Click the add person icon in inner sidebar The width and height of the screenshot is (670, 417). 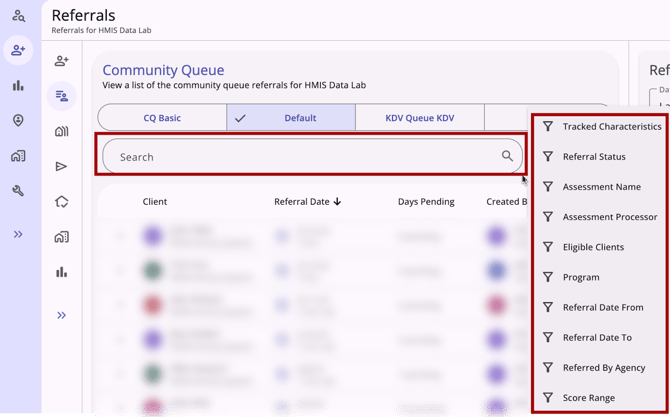coord(62,61)
